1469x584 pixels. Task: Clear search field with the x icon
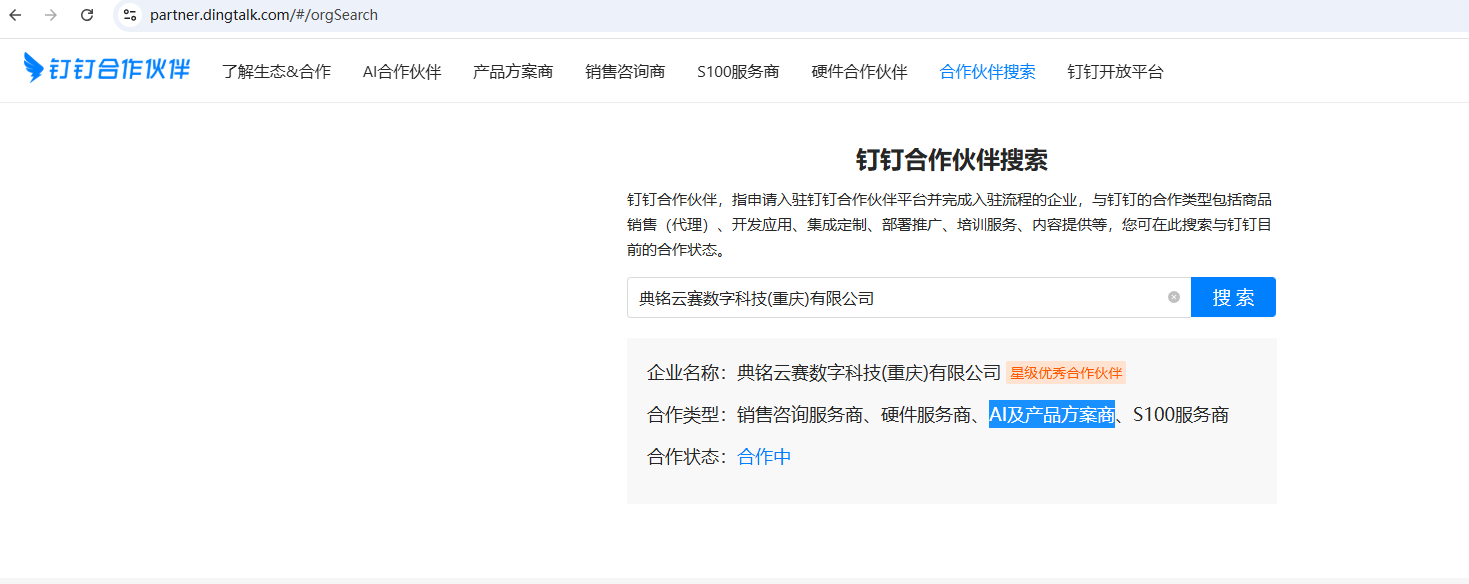(x=1174, y=297)
